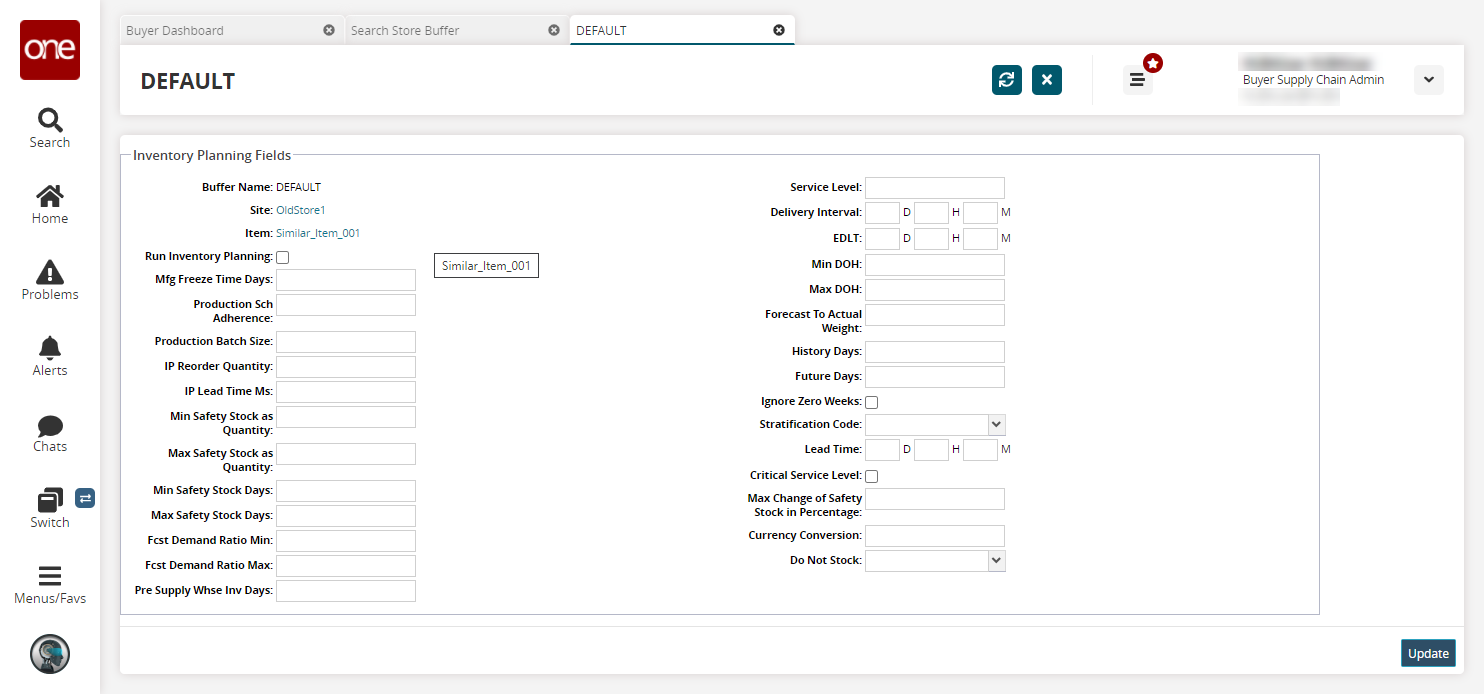Click the ONE logo icon
Screen dimensions: 1484x694
tap(50, 50)
